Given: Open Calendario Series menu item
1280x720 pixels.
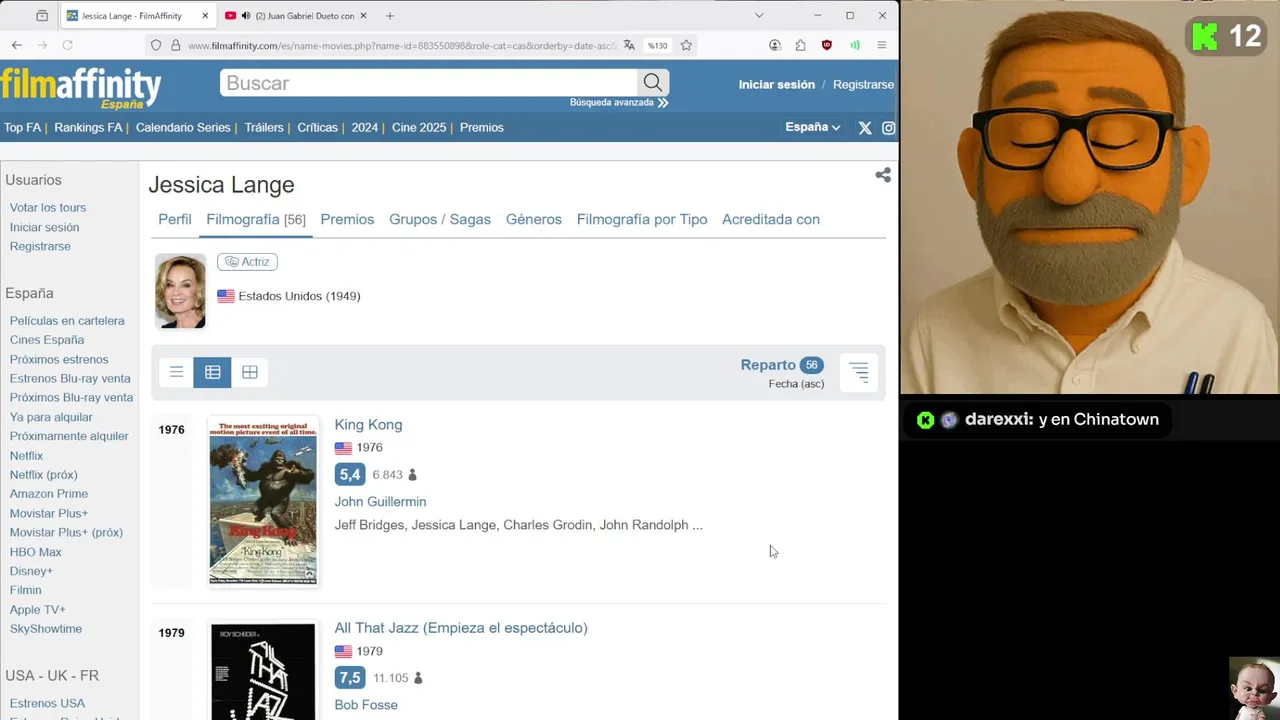Looking at the screenshot, I should 183,128.
